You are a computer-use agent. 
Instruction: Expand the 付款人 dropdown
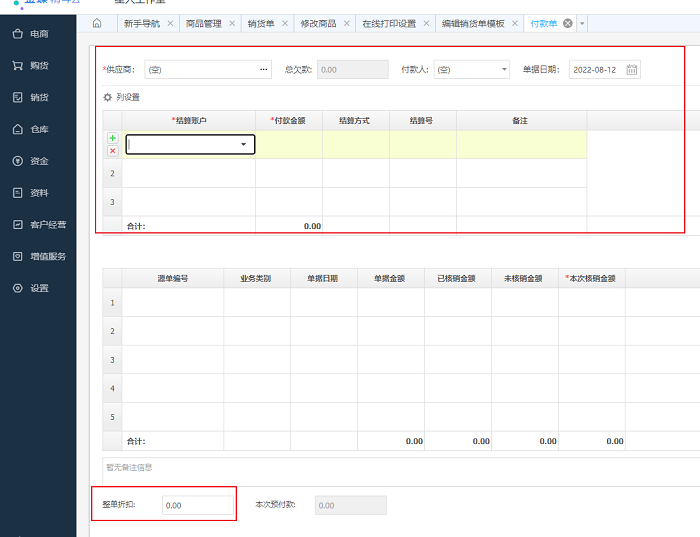pyautogui.click(x=503, y=70)
